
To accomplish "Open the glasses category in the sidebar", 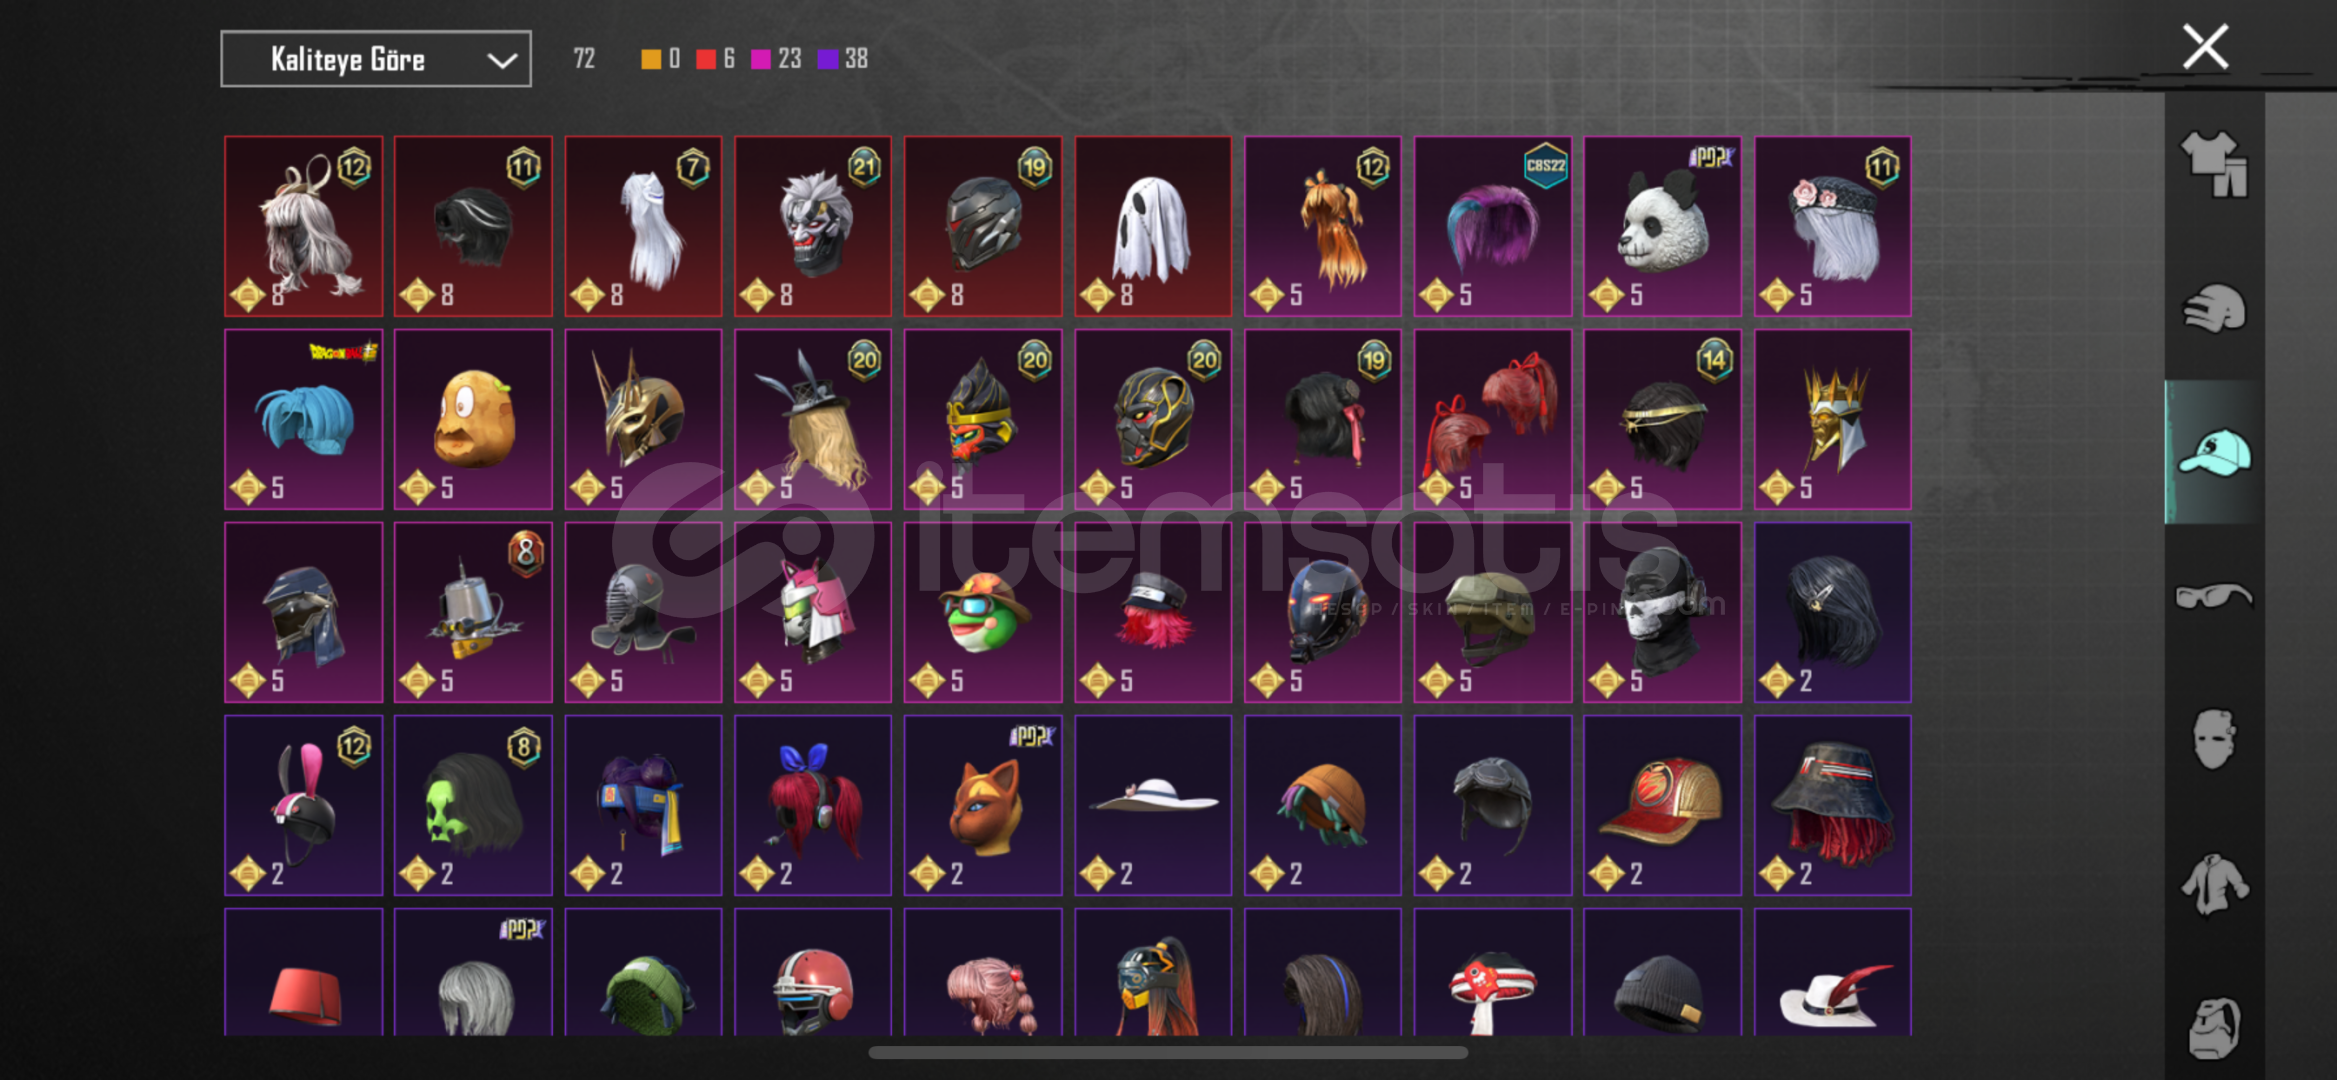I will (2214, 597).
